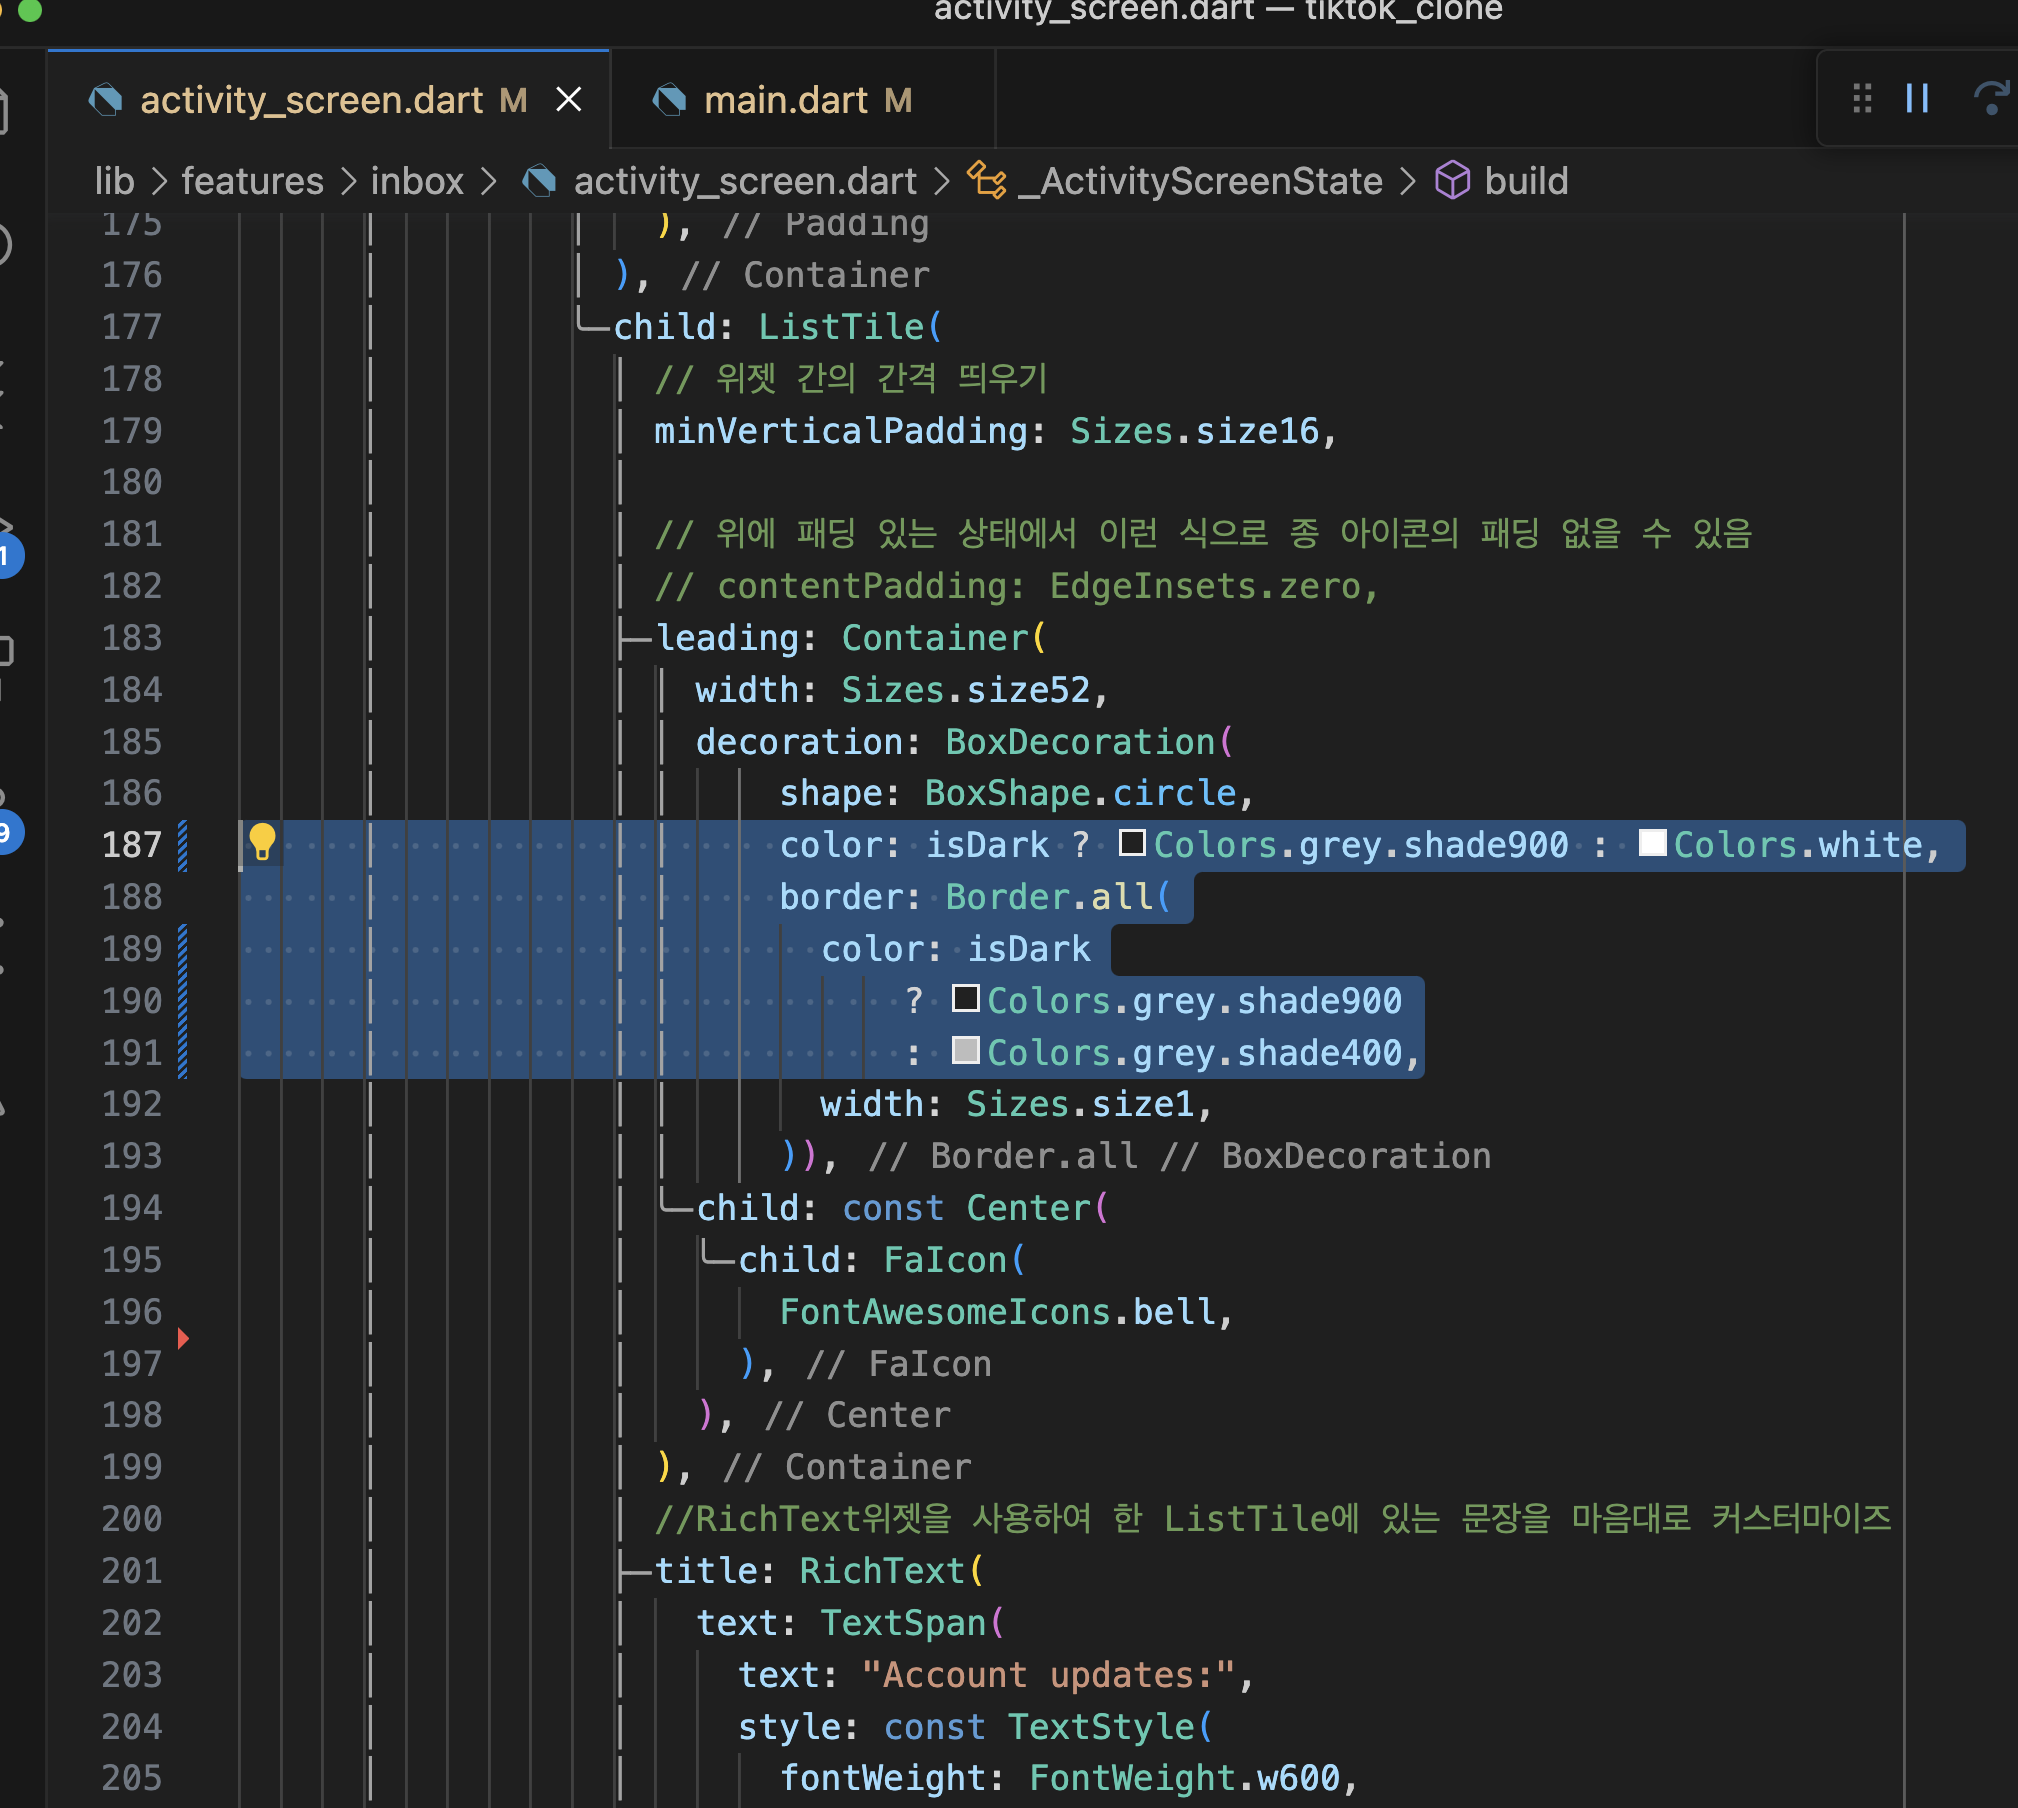
Task: Open the inbox breadcrumb folder
Action: coord(416,181)
